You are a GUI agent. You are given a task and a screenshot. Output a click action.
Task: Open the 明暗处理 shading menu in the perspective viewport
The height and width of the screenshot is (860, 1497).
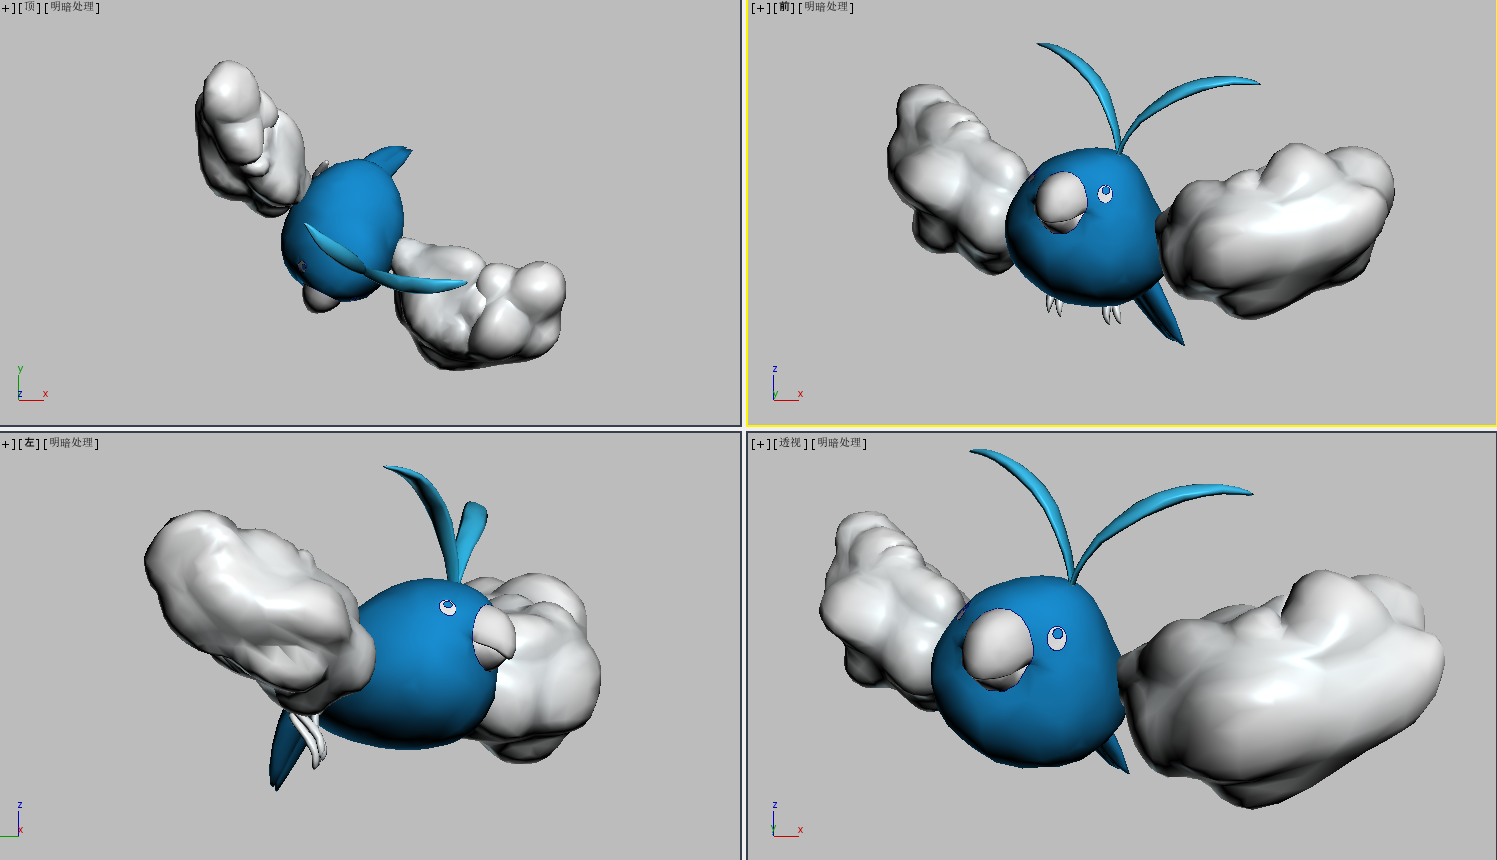839,443
